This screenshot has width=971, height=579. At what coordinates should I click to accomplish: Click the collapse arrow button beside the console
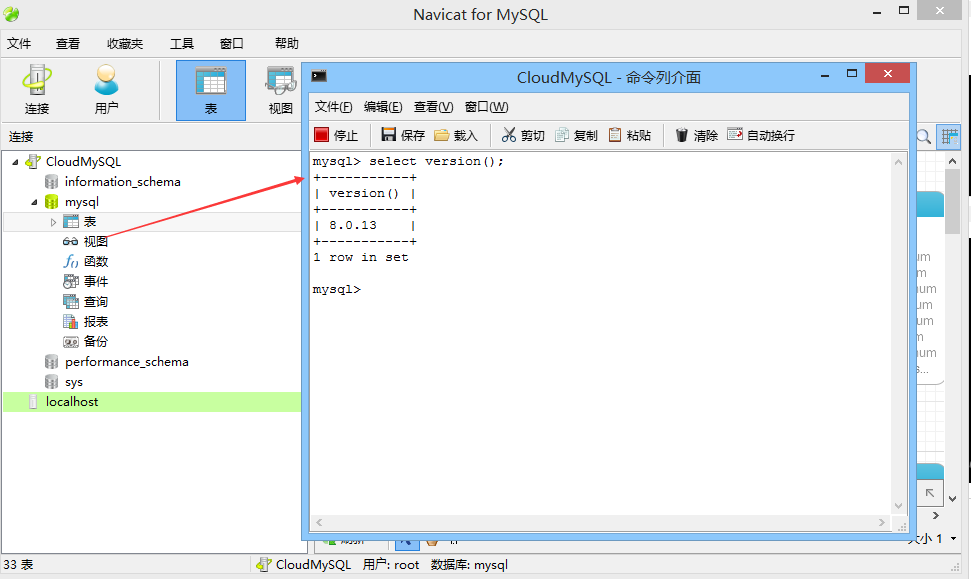pos(930,493)
